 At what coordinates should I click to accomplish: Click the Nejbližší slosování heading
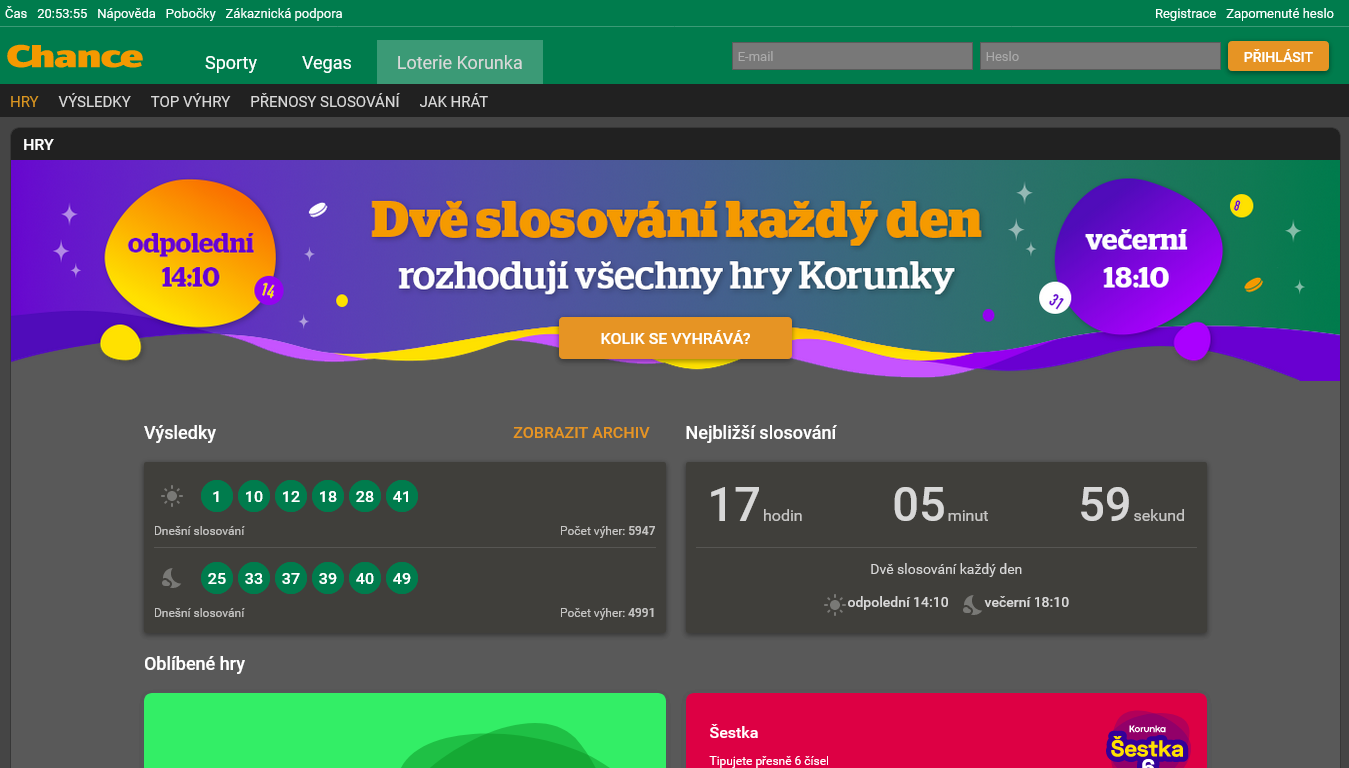(761, 433)
